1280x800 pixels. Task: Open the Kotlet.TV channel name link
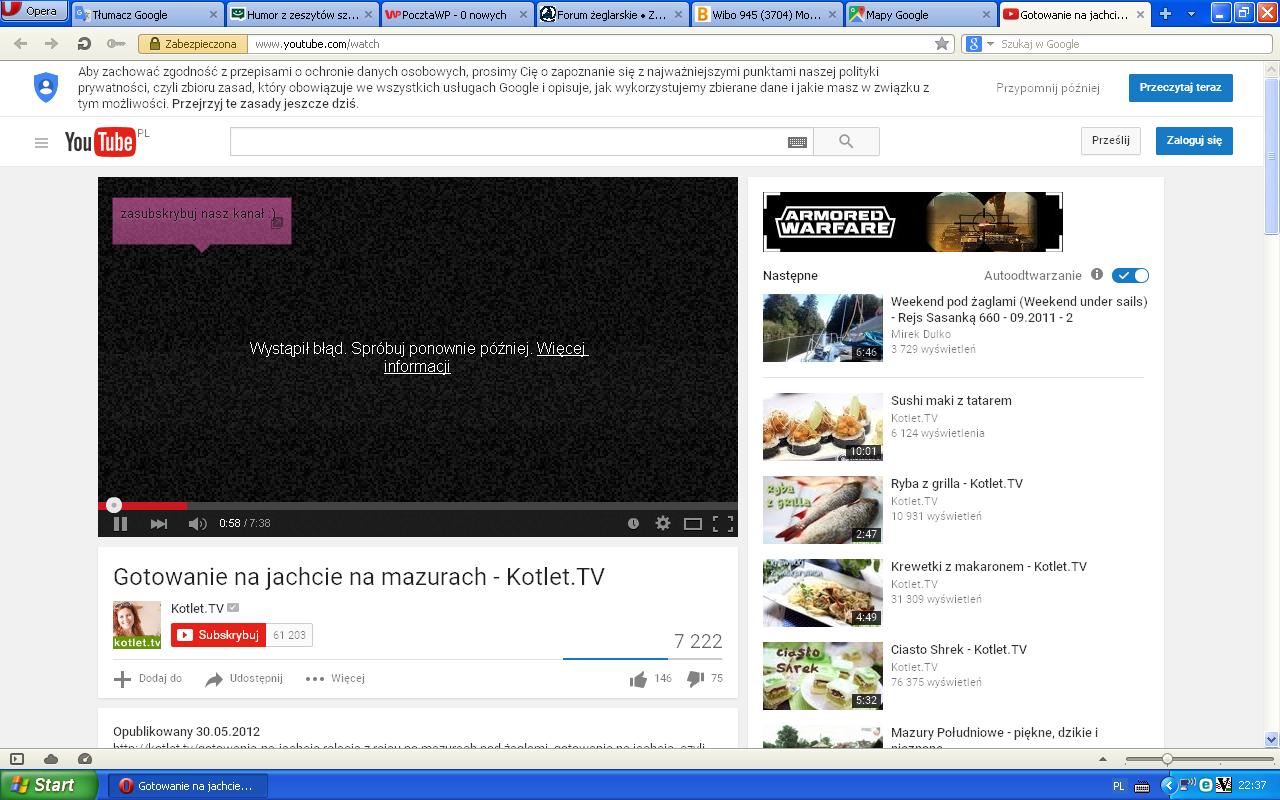(197, 608)
